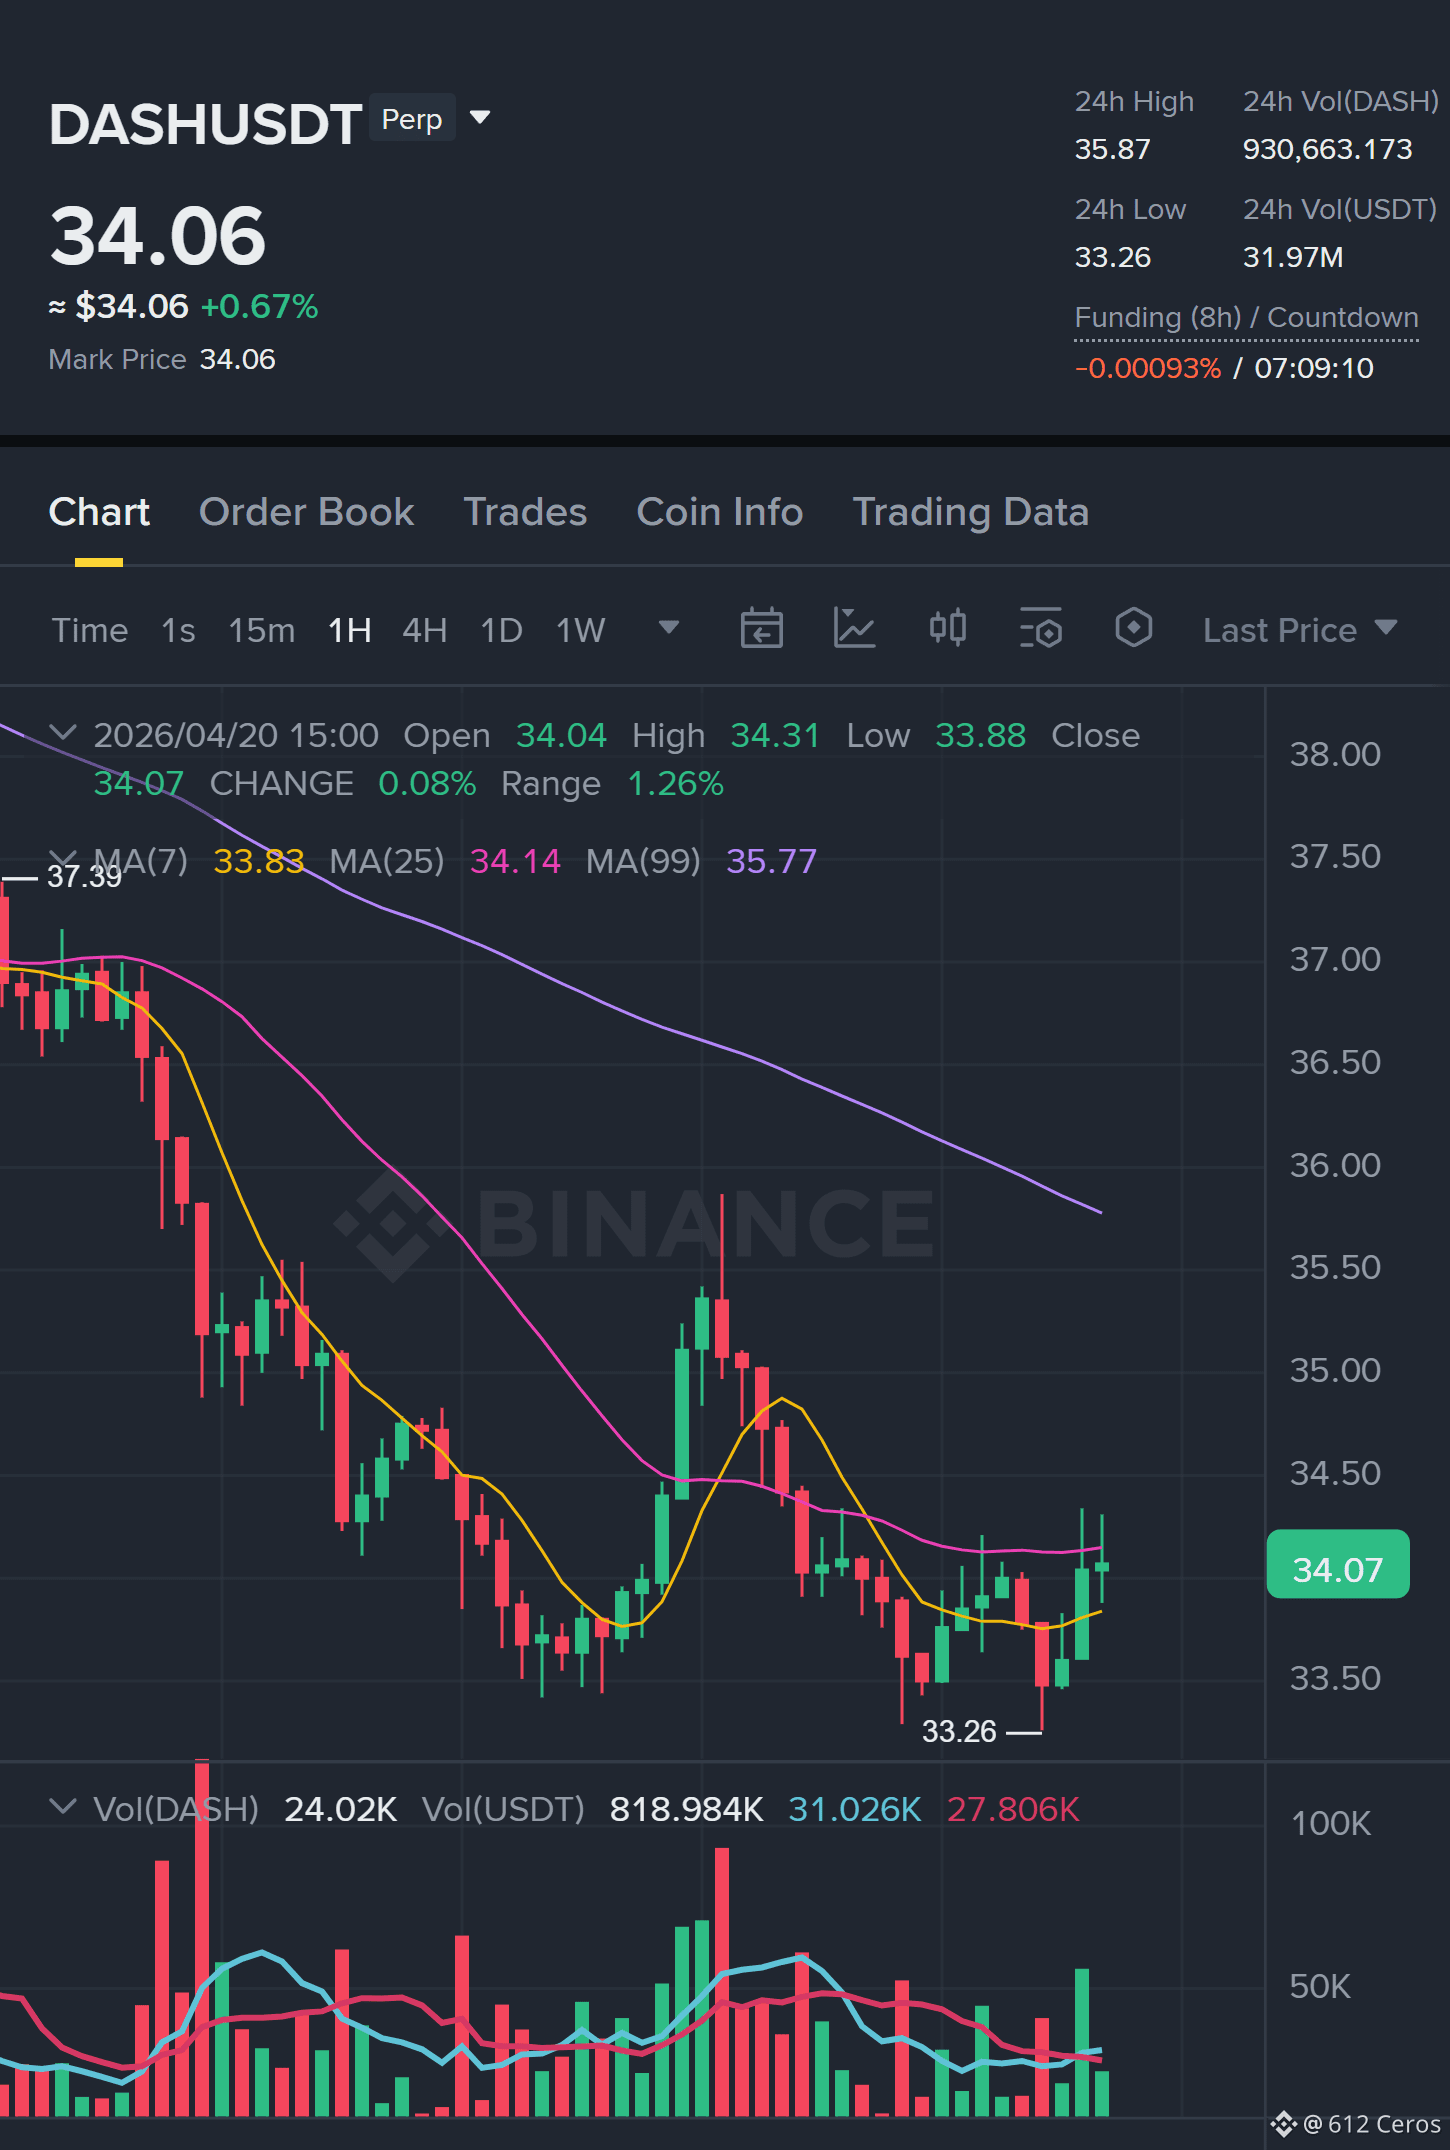Screen dimensions: 1450x2150
Task: Click the hexagon chart preferences icon
Action: coord(1133,628)
